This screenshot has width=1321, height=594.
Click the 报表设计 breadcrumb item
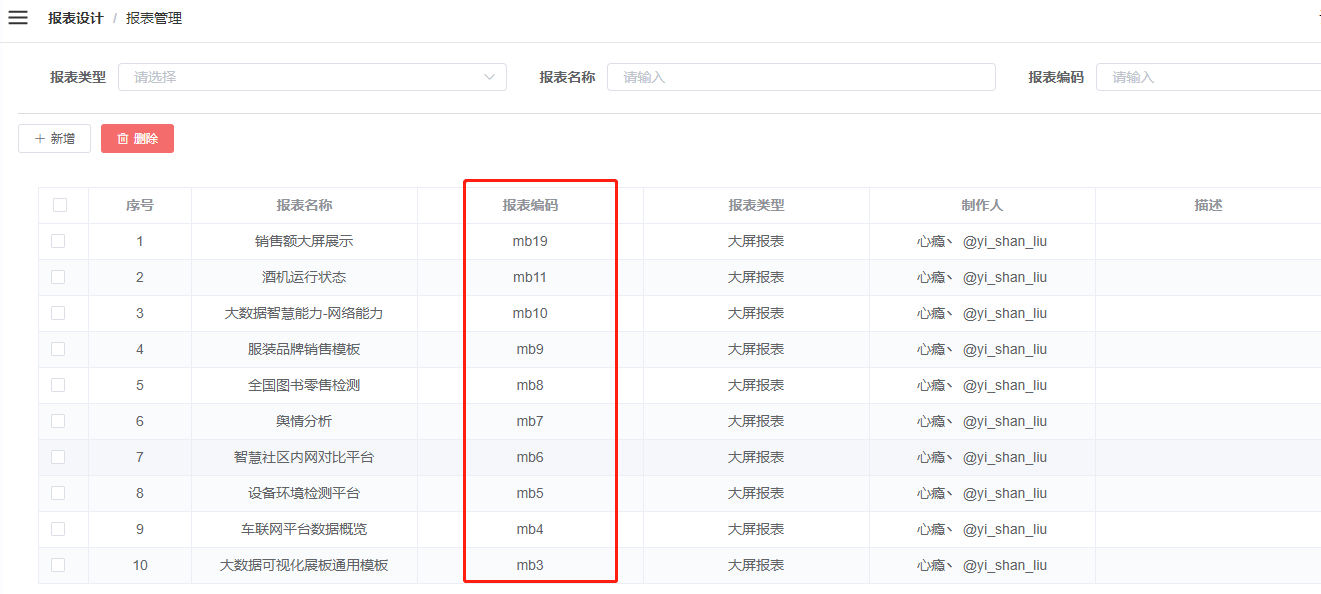pyautogui.click(x=75, y=18)
